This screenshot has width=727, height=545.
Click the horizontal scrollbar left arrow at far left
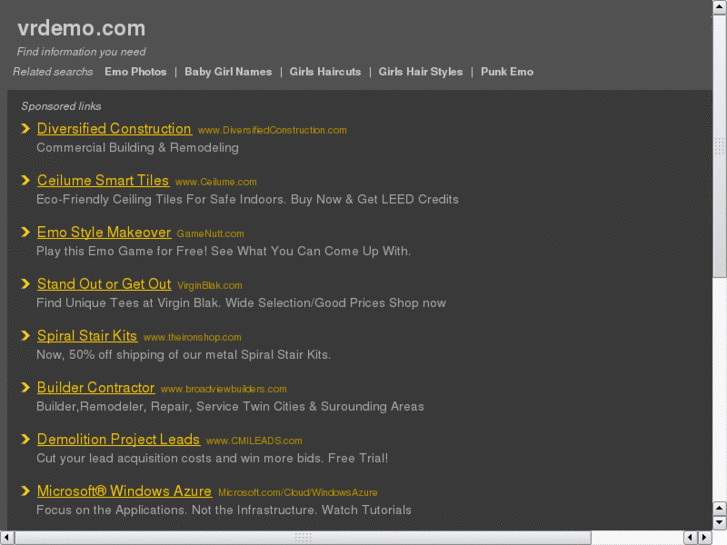point(7,538)
